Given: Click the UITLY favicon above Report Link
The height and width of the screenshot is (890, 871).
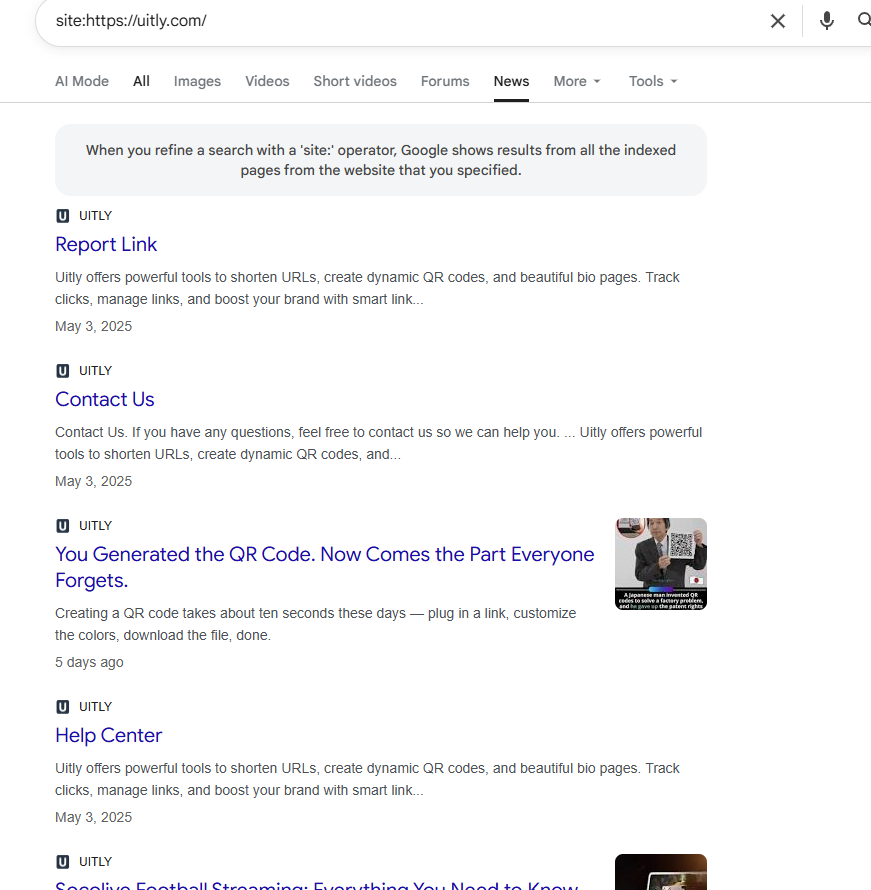Looking at the screenshot, I should 62,216.
